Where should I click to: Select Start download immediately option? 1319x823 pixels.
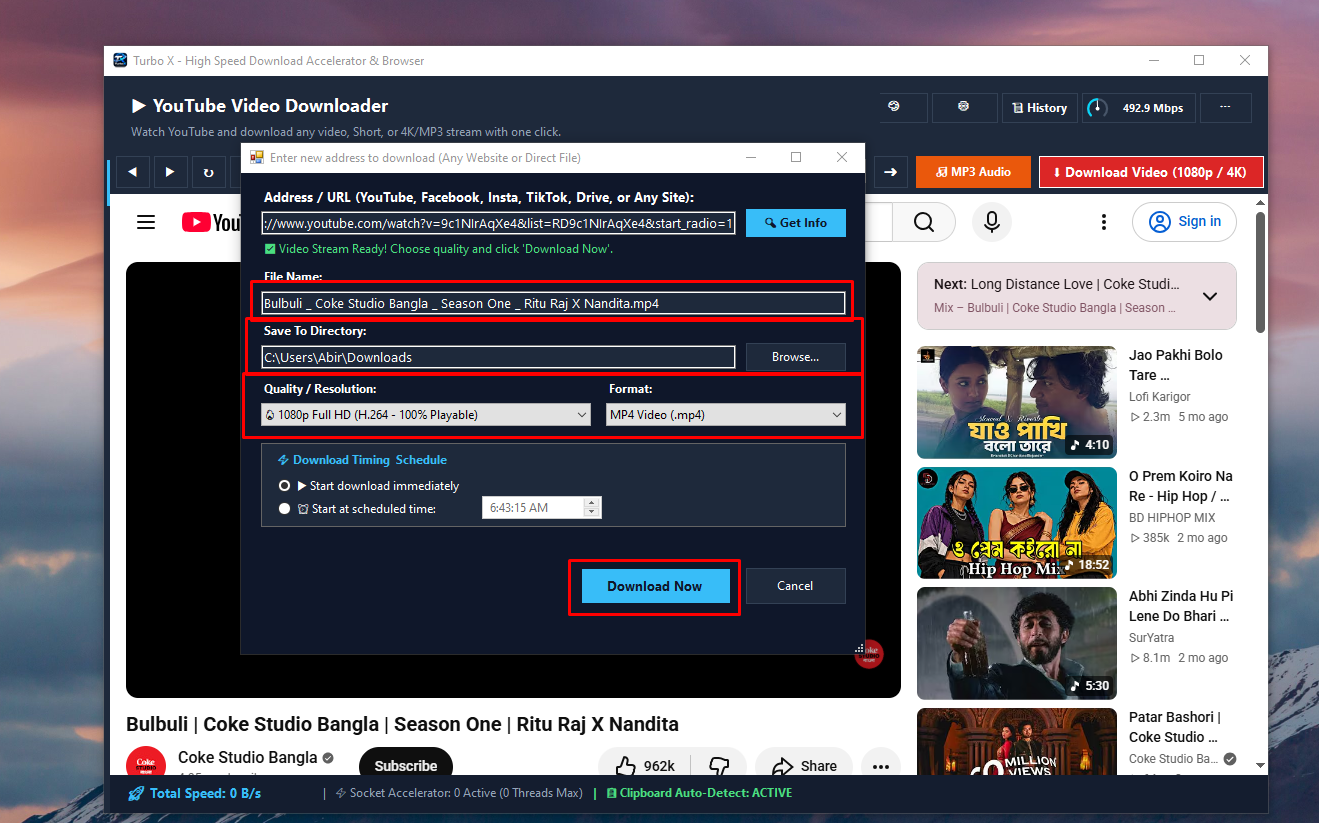click(x=285, y=486)
